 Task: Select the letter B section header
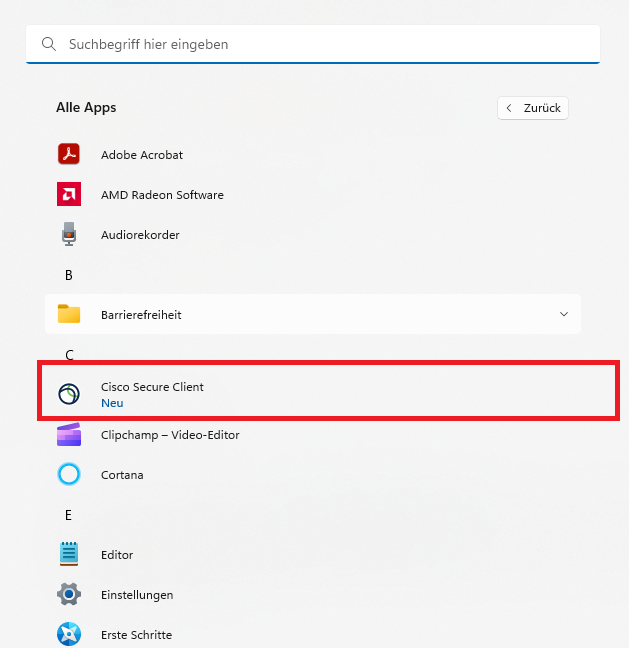click(69, 275)
